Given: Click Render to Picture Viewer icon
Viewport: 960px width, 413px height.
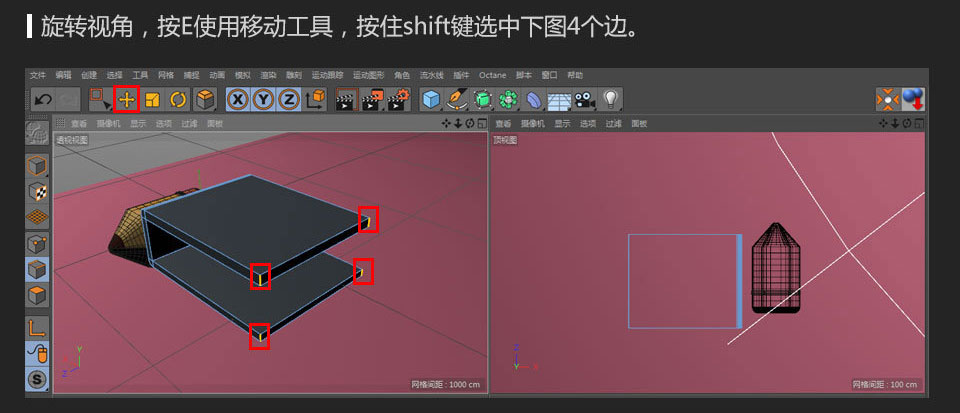Looking at the screenshot, I should (x=372, y=100).
